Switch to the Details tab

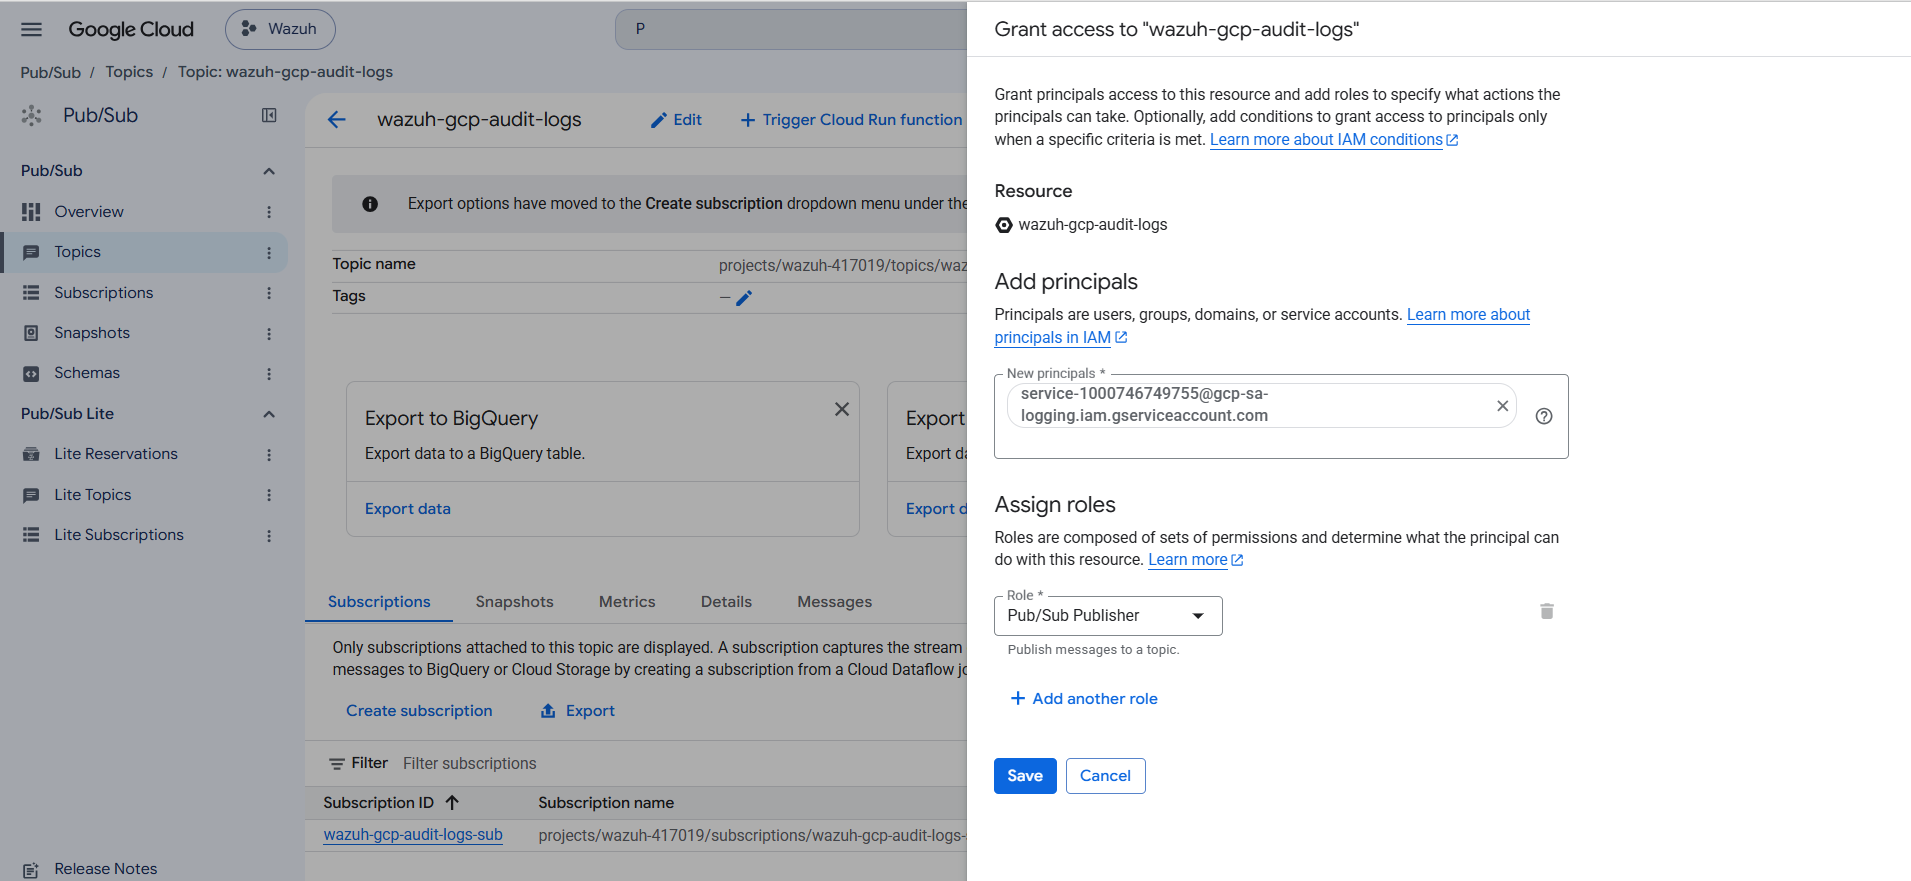pos(726,602)
